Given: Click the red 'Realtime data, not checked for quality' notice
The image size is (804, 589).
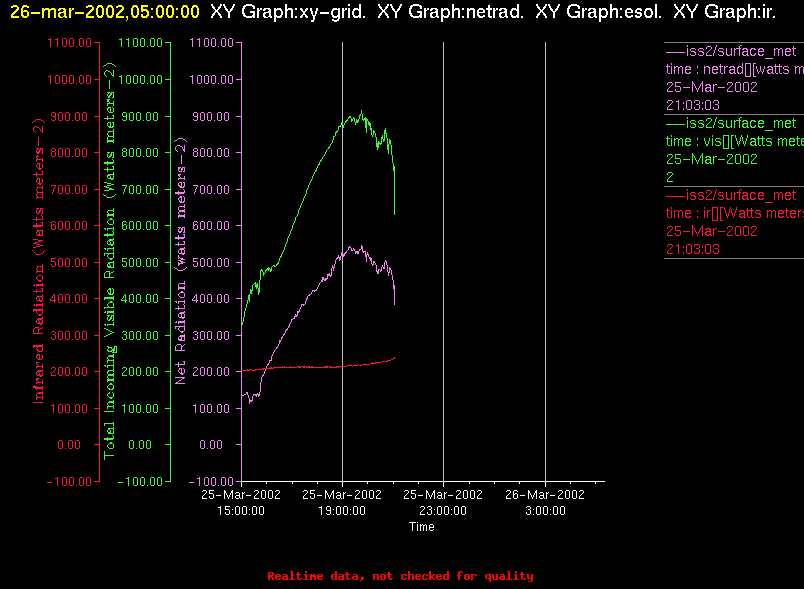Looking at the screenshot, I should (x=400, y=576).
